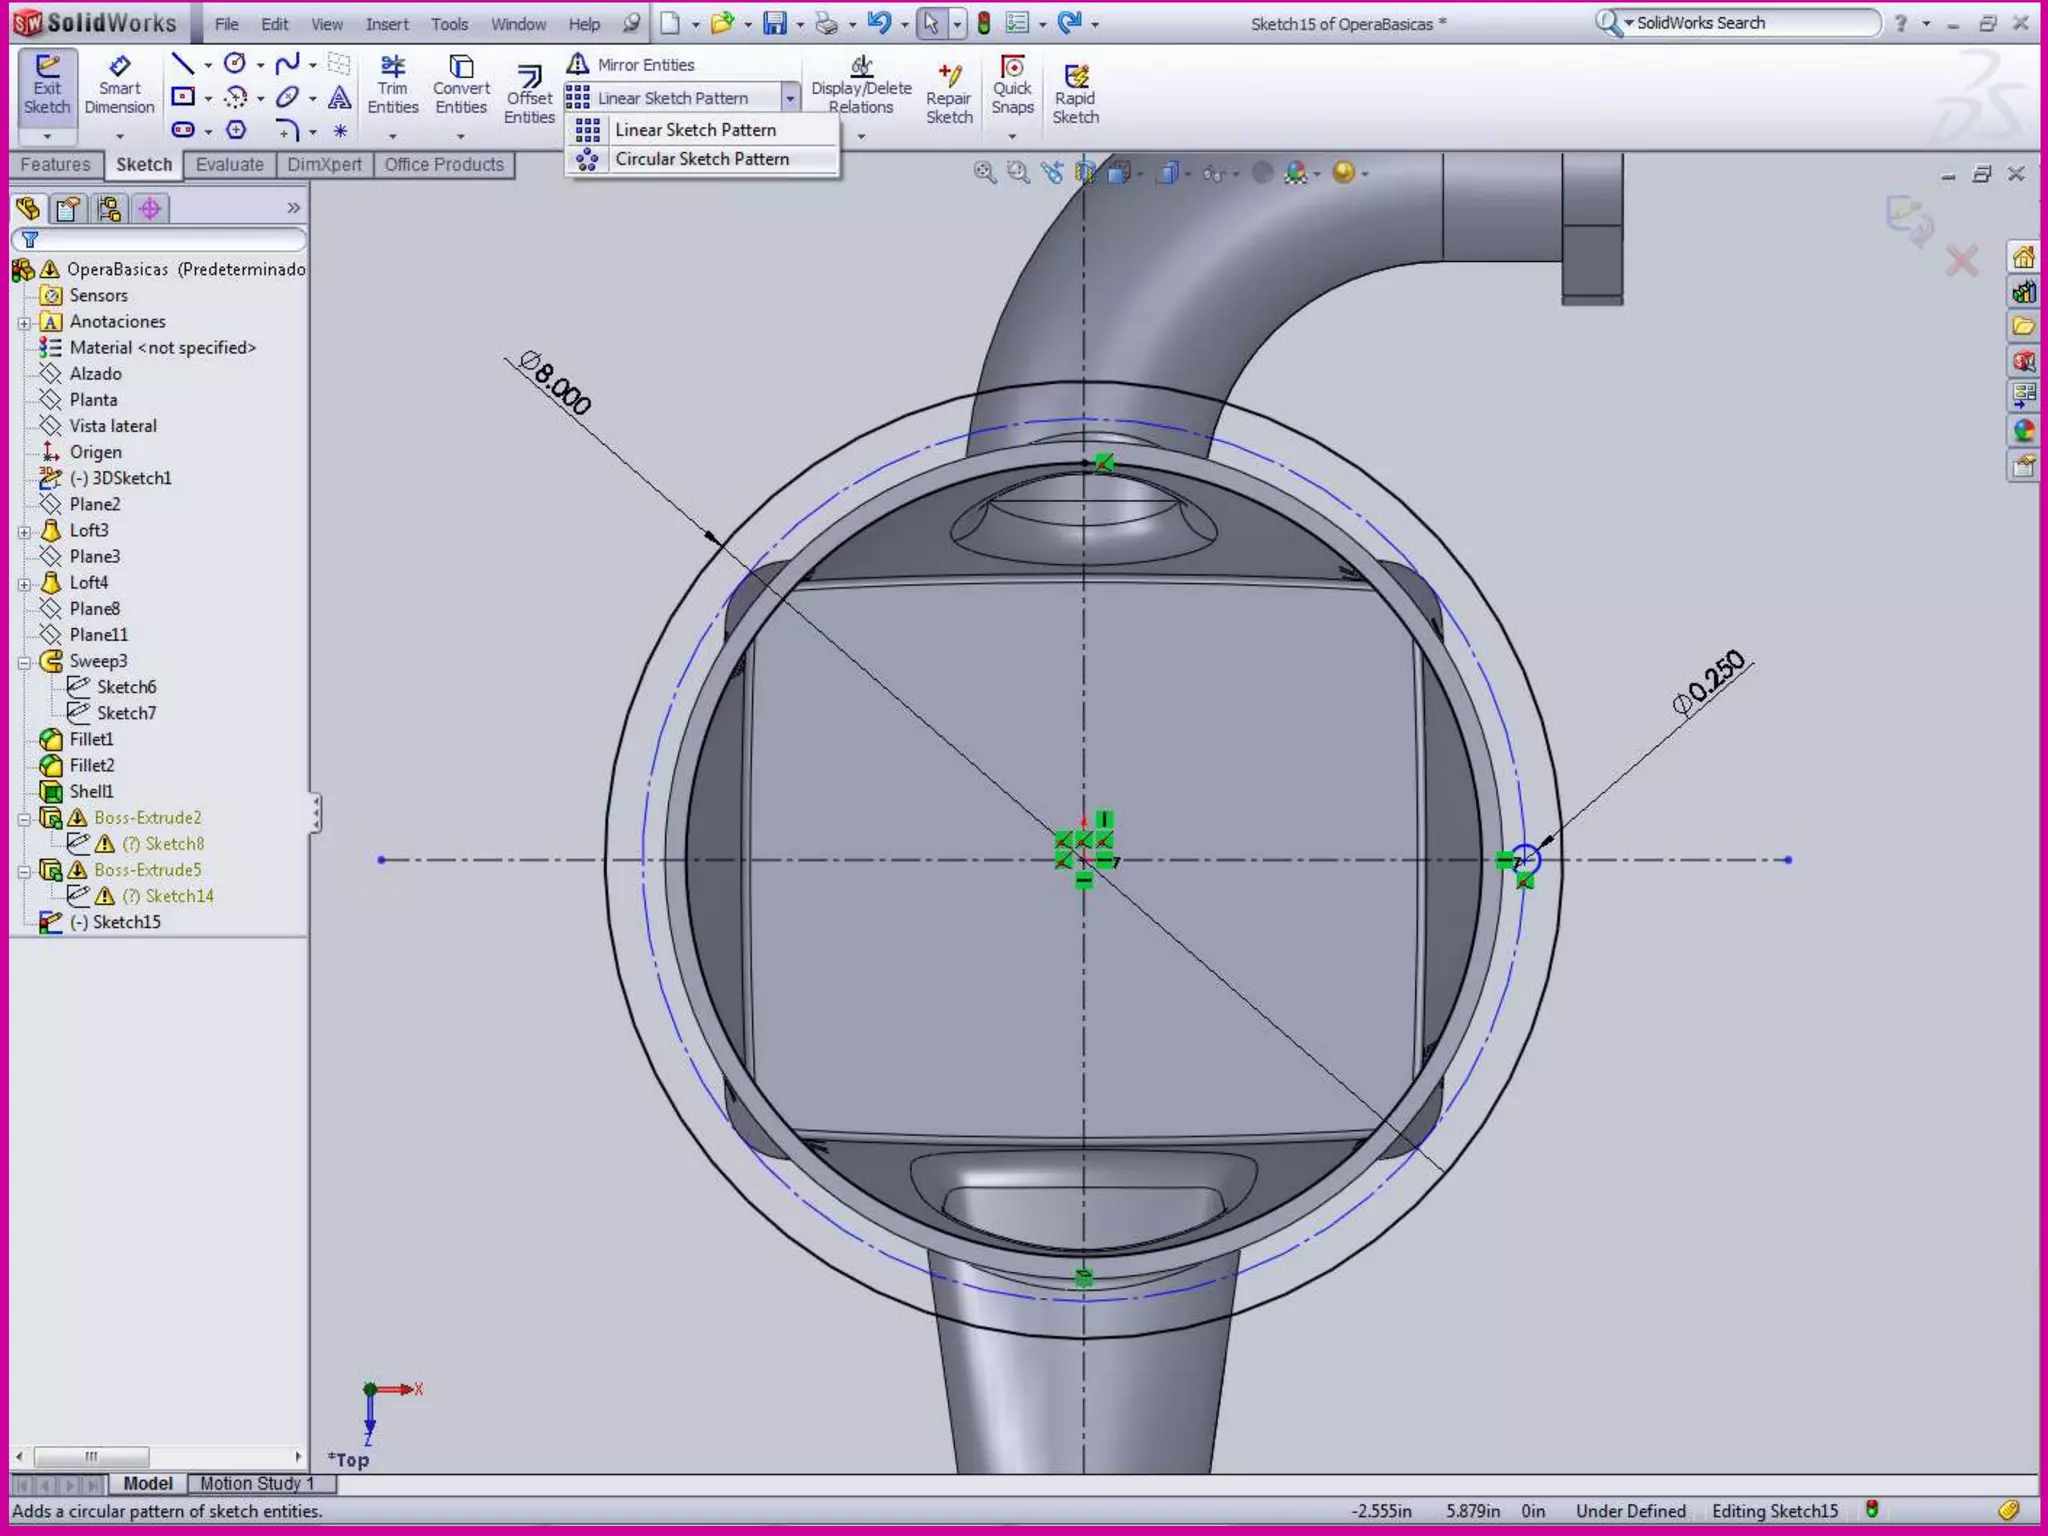
Task: Click the Rapid Sketch icon
Action: [1075, 94]
